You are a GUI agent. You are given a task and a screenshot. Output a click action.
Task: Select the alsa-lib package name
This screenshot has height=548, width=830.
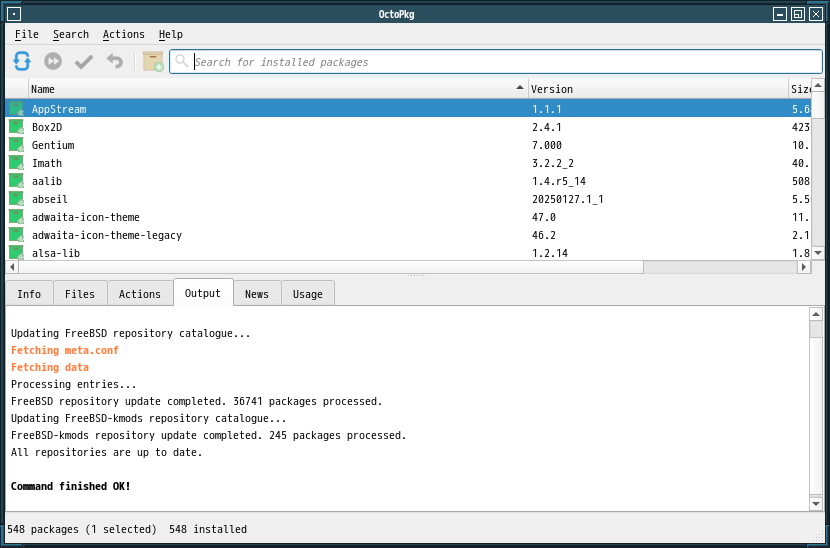tap(56, 253)
